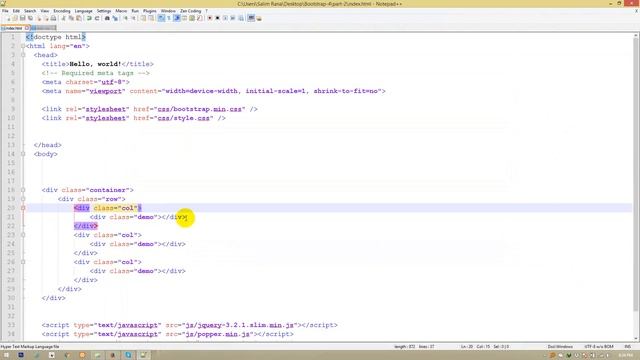
Task: Click Save Recorded Macro icon
Action: [241, 18]
